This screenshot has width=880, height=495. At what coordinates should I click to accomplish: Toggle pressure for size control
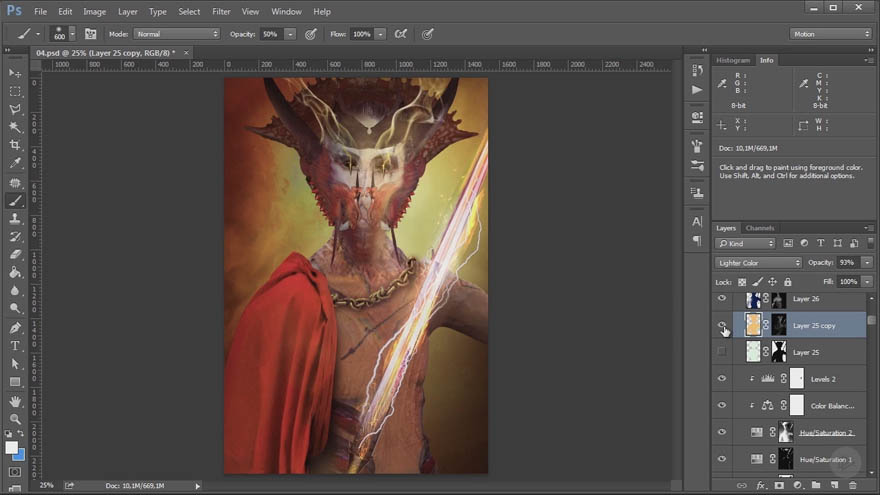[x=428, y=34]
